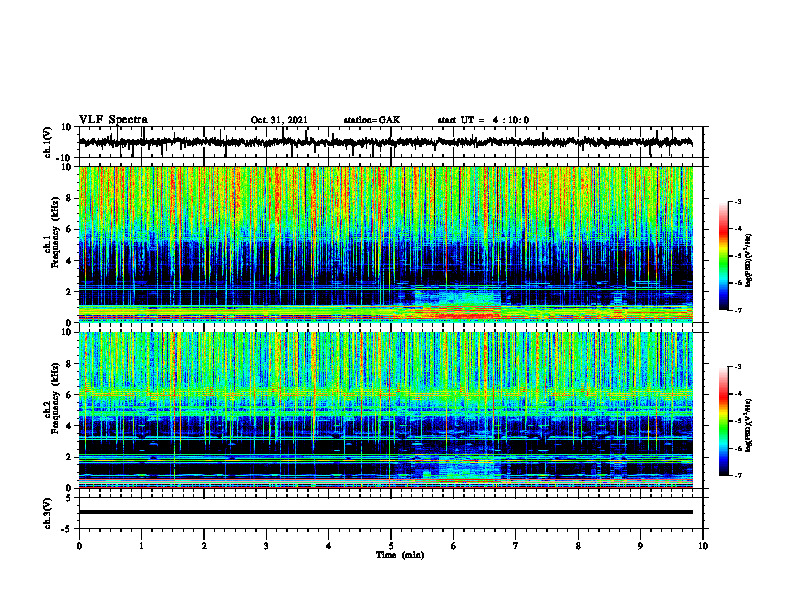Screen dimensions: 792x612
Task: Click the "4" kHz tick of ch.2 spectrogram
Action: tap(70, 426)
